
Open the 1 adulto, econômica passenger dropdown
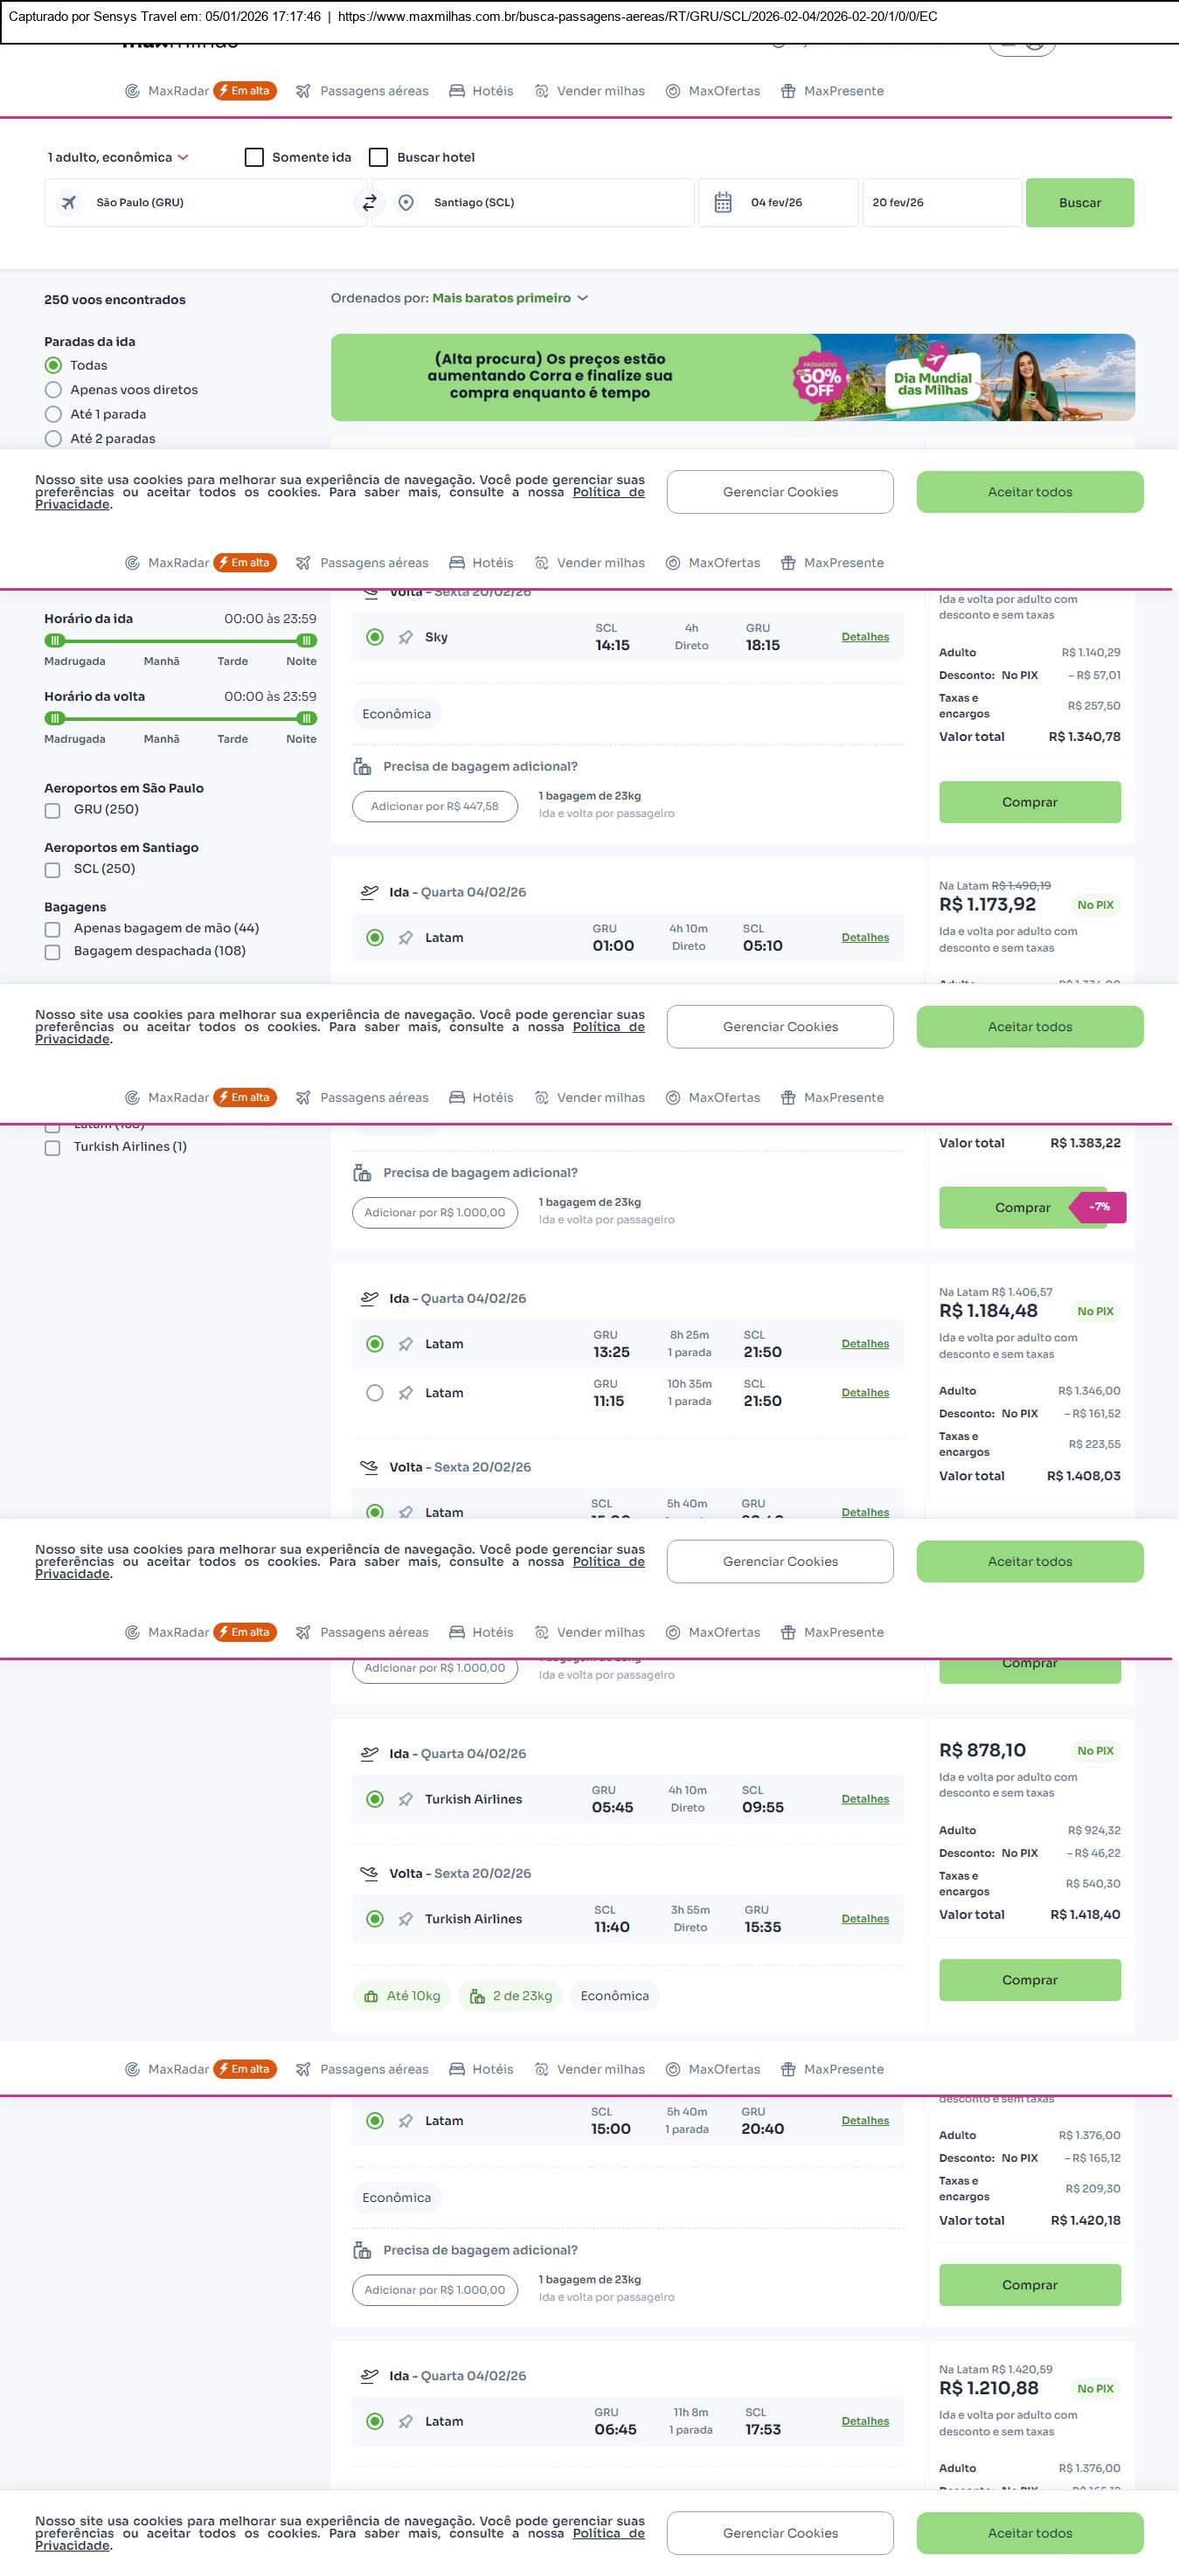pos(118,158)
